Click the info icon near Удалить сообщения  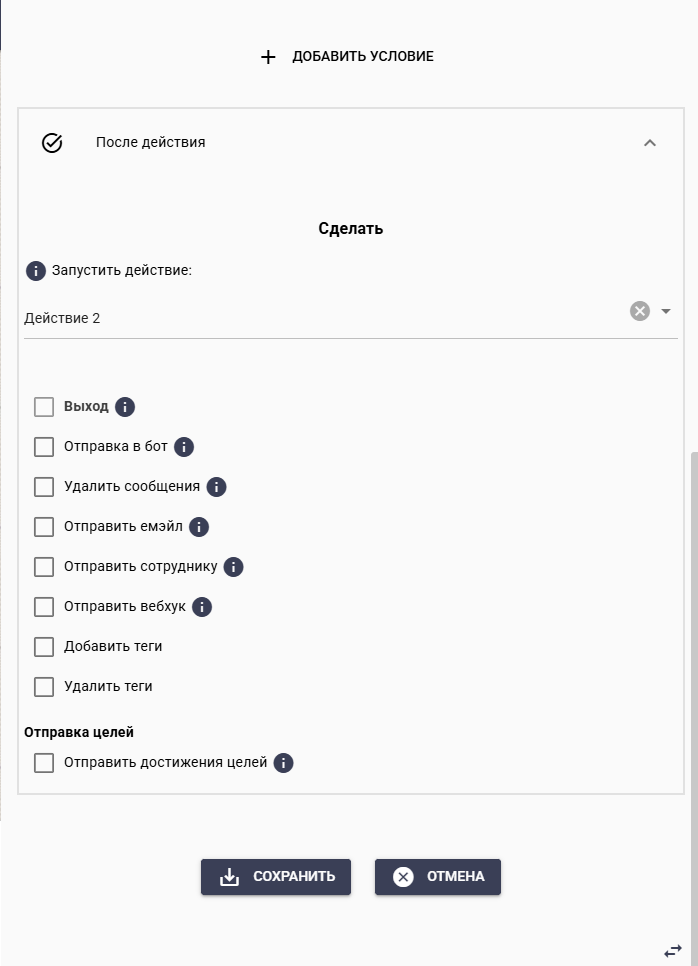click(x=216, y=487)
